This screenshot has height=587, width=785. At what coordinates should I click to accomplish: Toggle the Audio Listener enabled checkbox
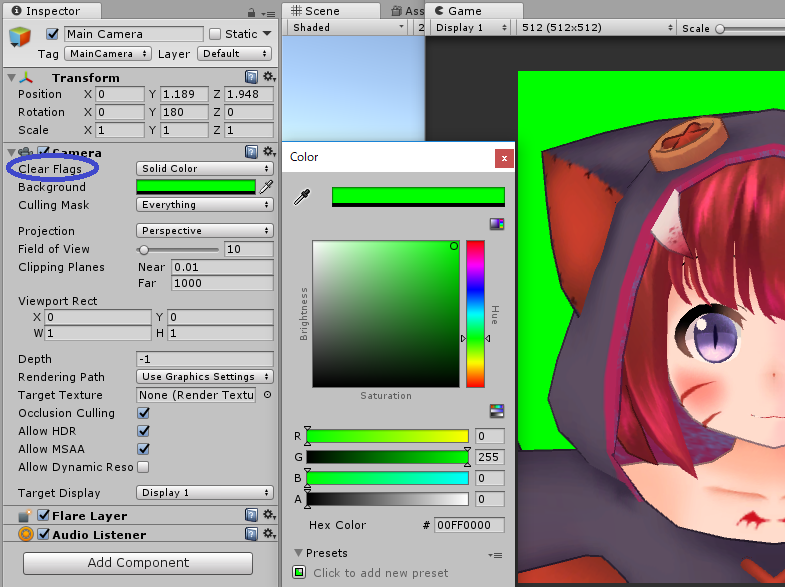click(x=44, y=534)
